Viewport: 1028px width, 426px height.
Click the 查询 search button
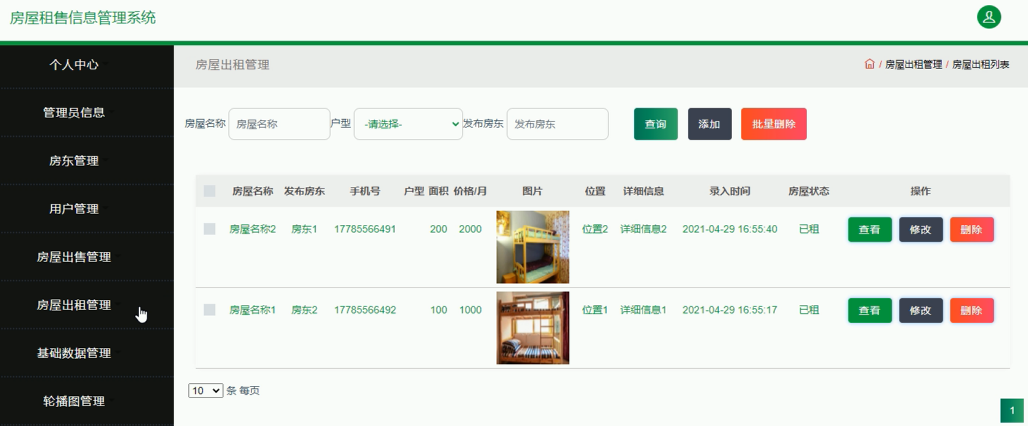tap(656, 124)
